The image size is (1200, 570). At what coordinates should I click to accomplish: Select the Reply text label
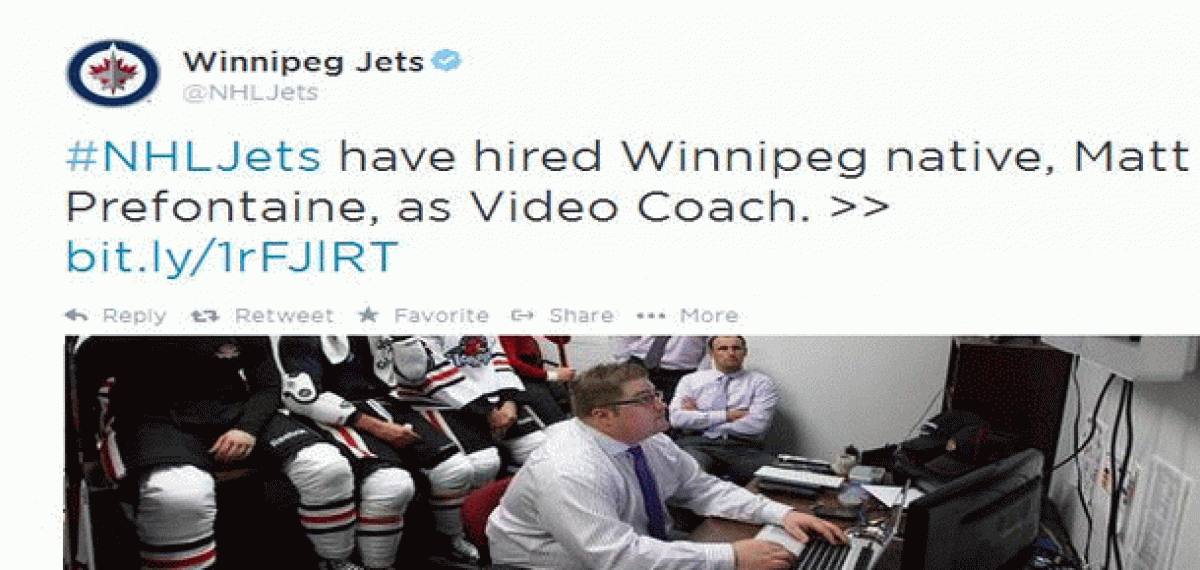134,316
